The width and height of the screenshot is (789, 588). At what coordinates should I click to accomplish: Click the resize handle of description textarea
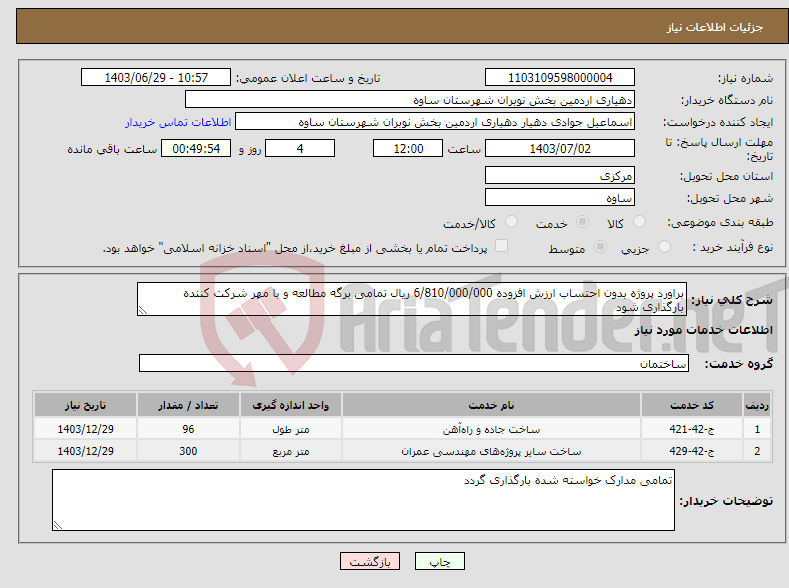[x=142, y=311]
